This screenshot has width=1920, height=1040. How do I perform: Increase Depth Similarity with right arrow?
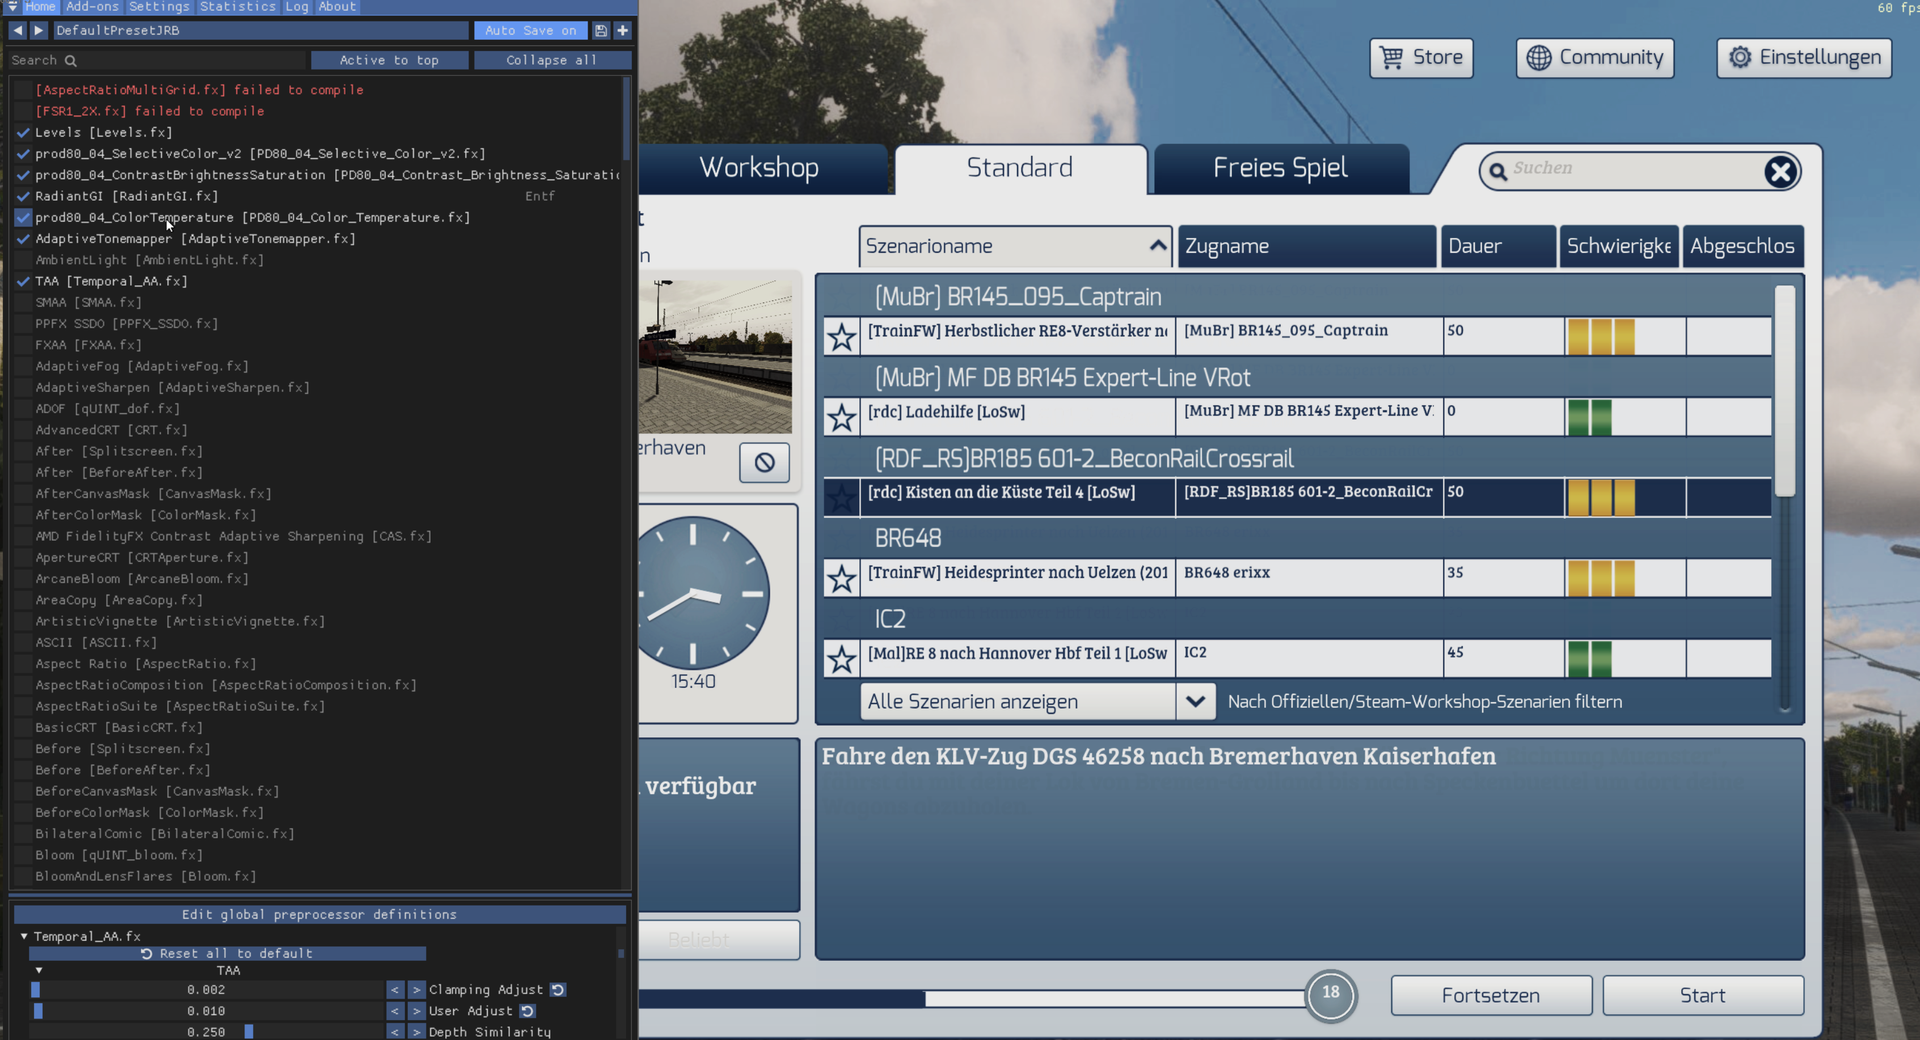[416, 1032]
